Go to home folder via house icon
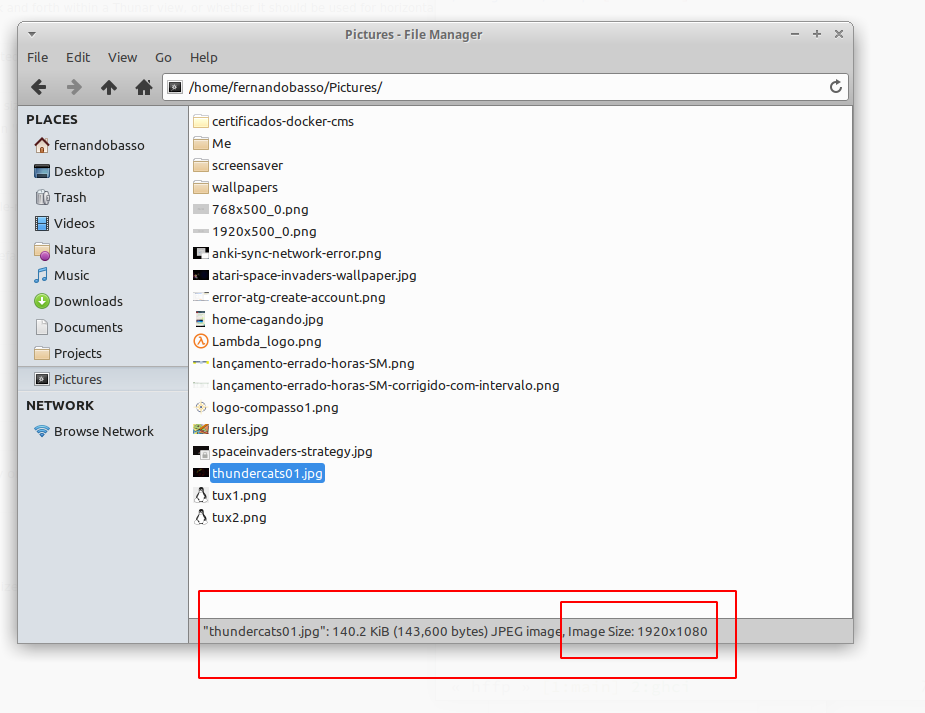This screenshot has width=925, height=713. tap(143, 87)
